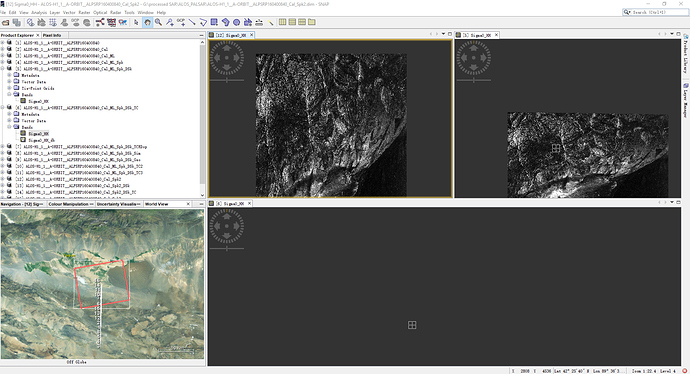
Task: Click Product Explorer vertical scrollbar down arrow
Action: pyautogui.click(x=202, y=195)
